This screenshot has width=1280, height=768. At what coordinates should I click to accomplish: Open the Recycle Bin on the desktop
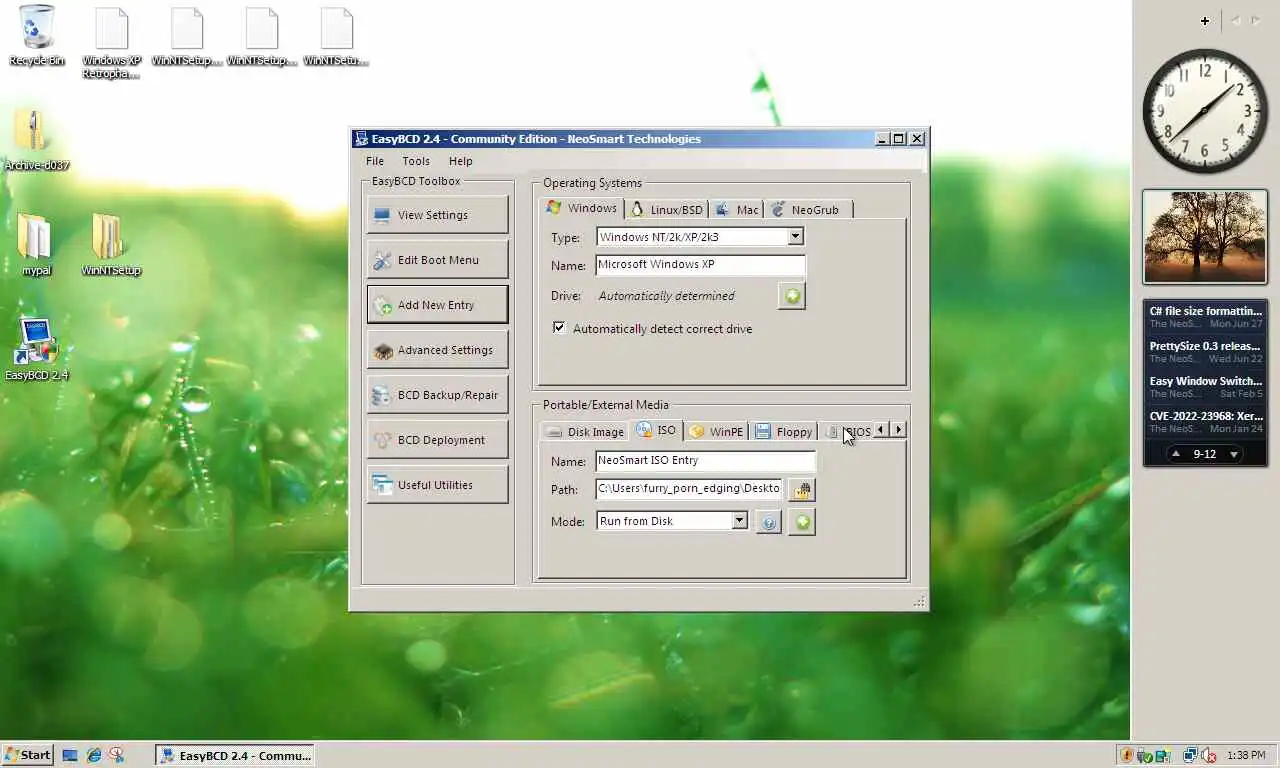37,36
